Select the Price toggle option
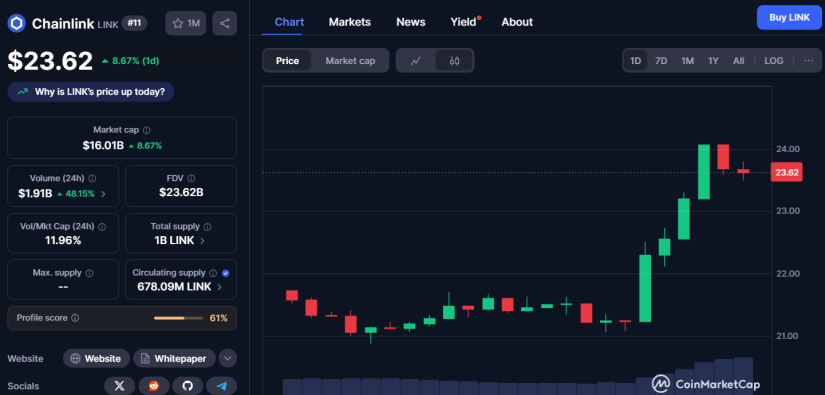 (x=287, y=61)
